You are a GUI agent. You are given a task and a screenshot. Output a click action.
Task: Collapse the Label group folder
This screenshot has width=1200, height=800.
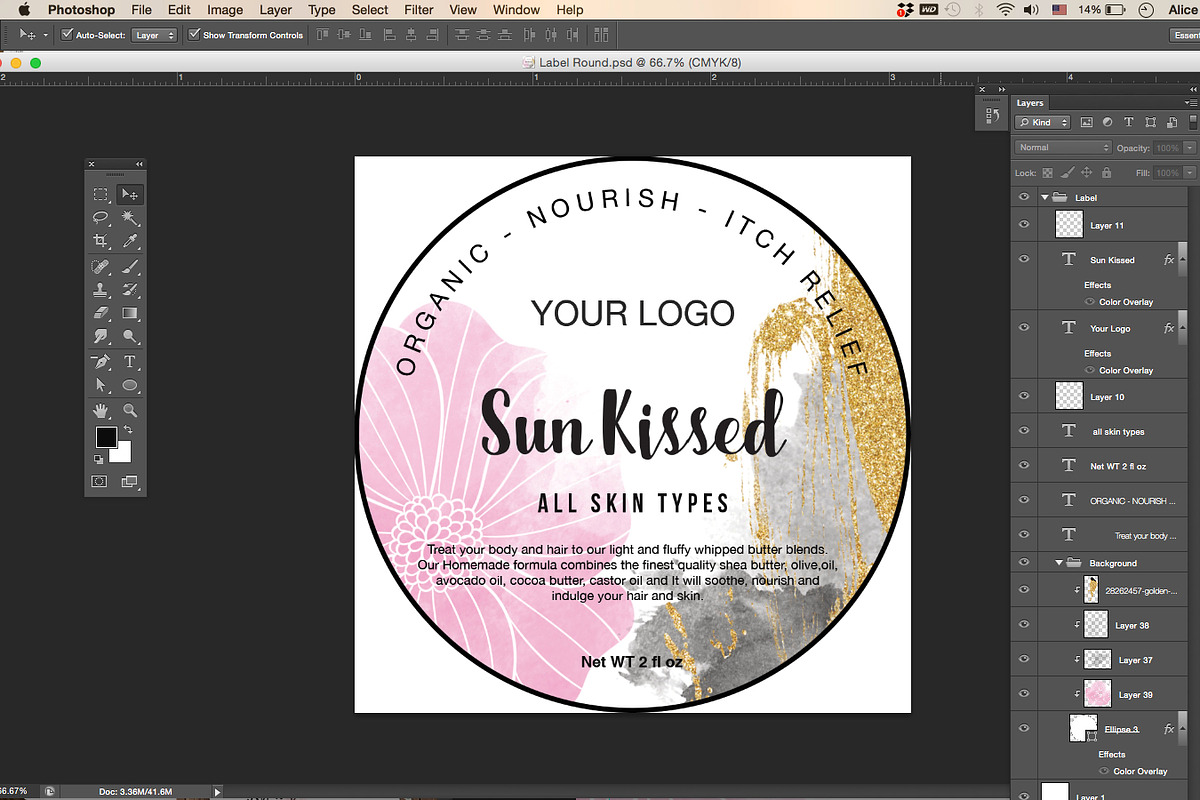(x=1045, y=198)
